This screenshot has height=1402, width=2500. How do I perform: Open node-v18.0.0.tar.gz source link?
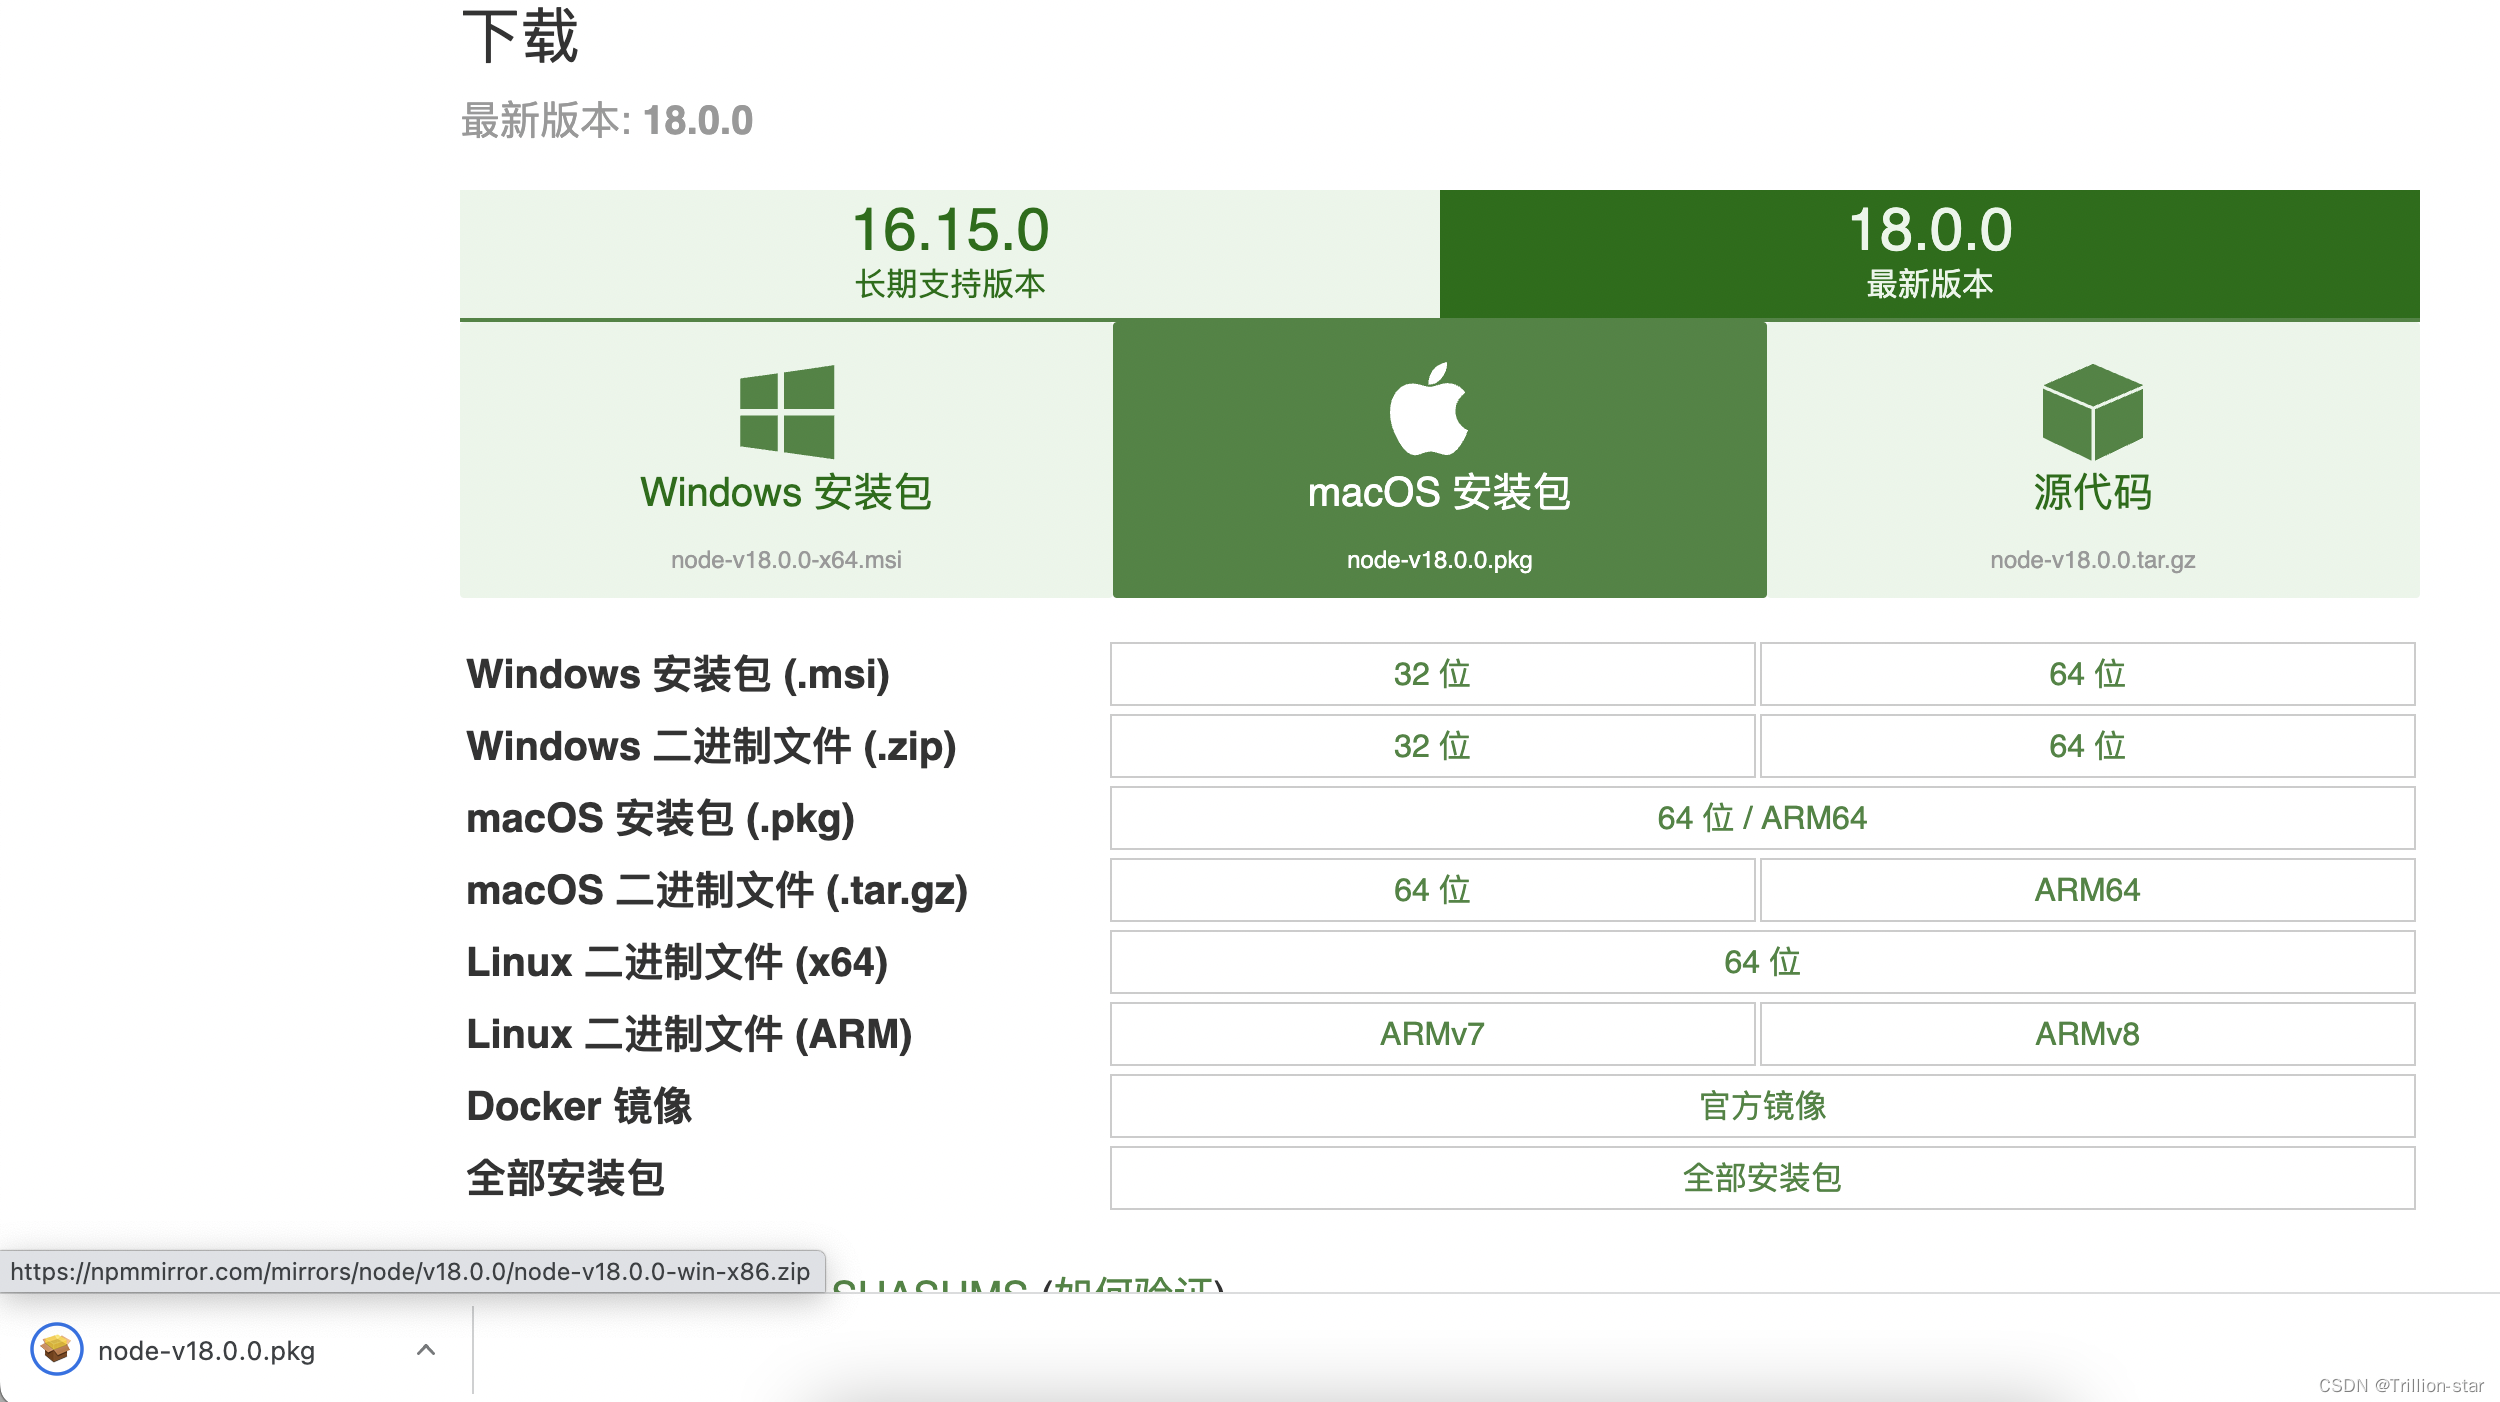click(x=2092, y=560)
